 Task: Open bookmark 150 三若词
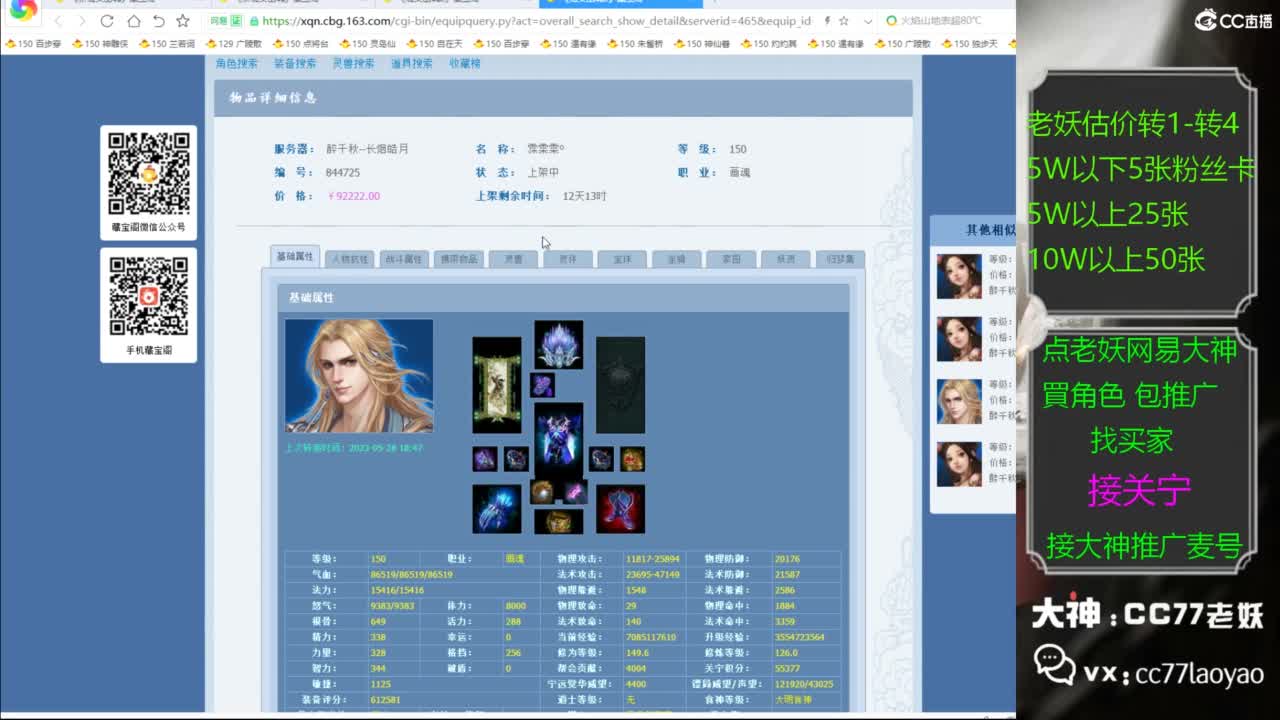coord(168,44)
